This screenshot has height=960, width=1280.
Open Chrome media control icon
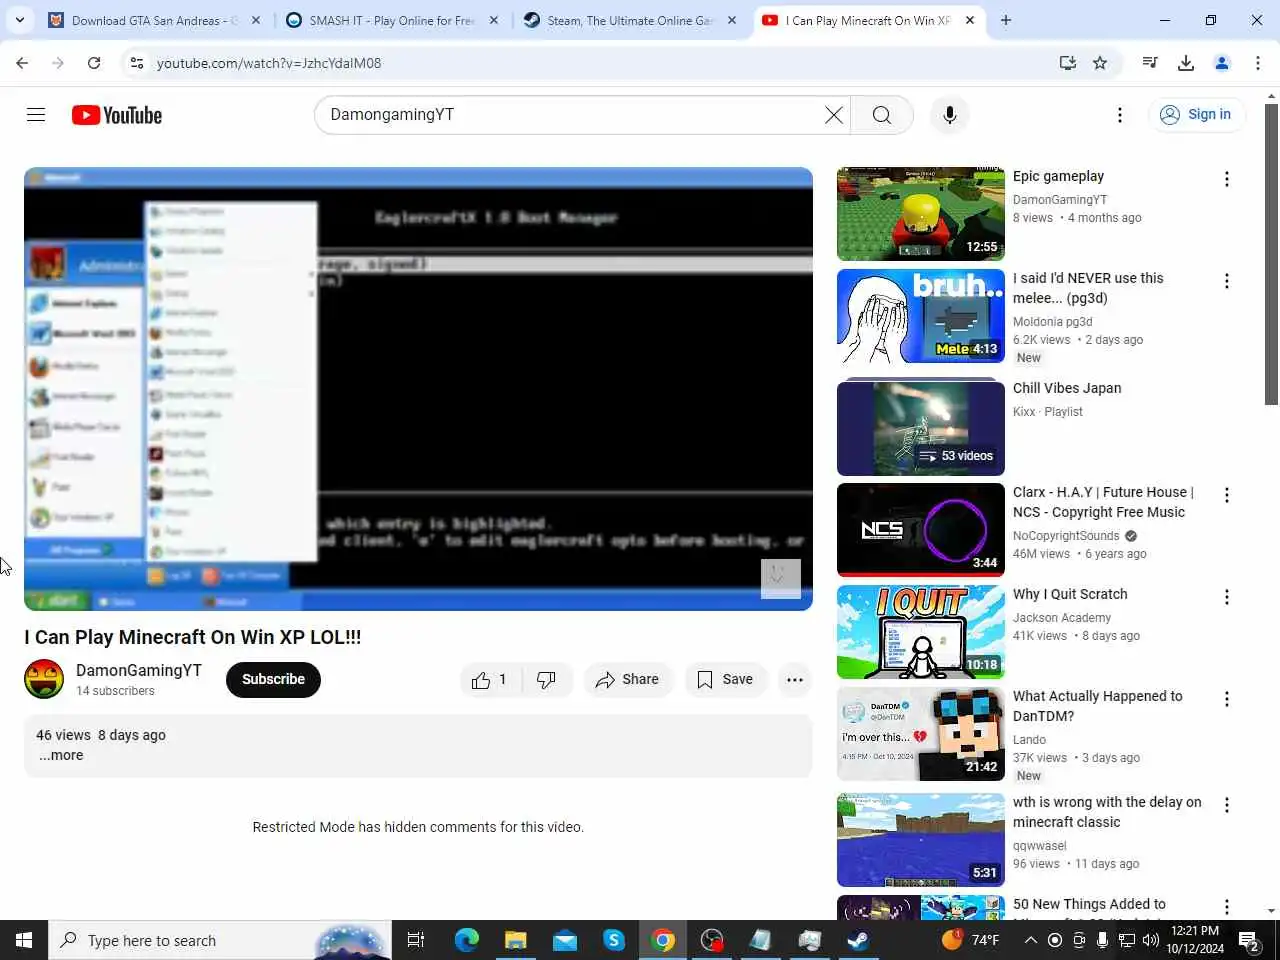[1150, 63]
